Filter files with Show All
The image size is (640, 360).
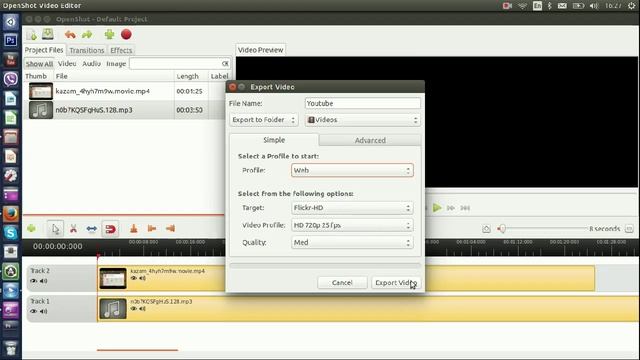pos(39,64)
